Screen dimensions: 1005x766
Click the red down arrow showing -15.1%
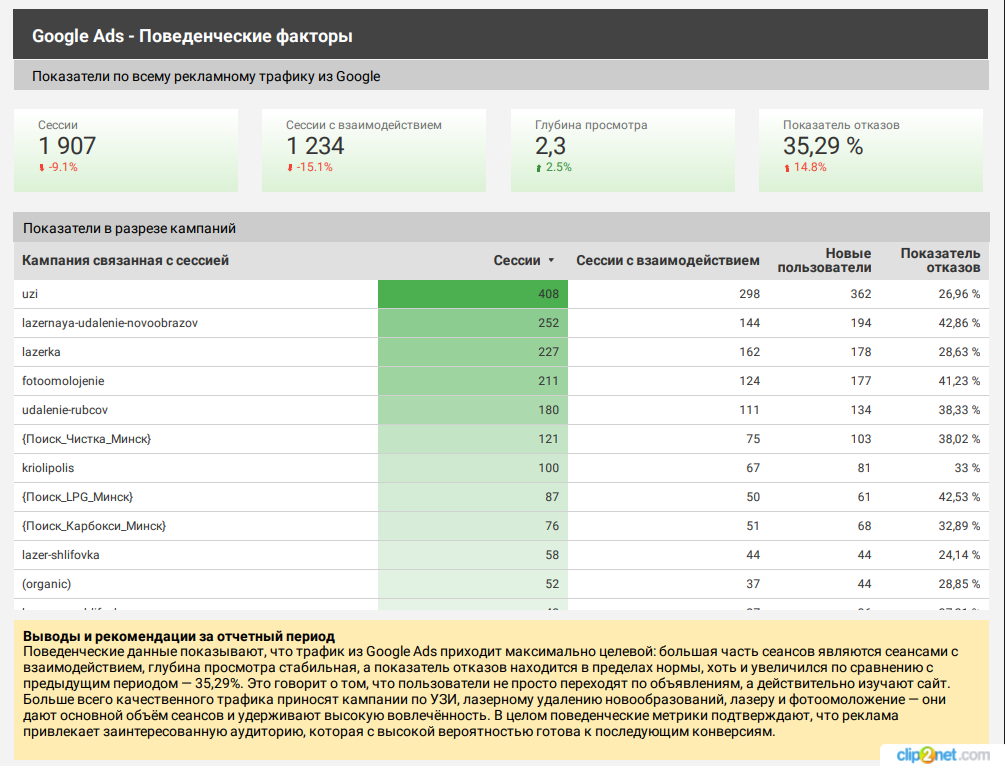click(x=290, y=168)
